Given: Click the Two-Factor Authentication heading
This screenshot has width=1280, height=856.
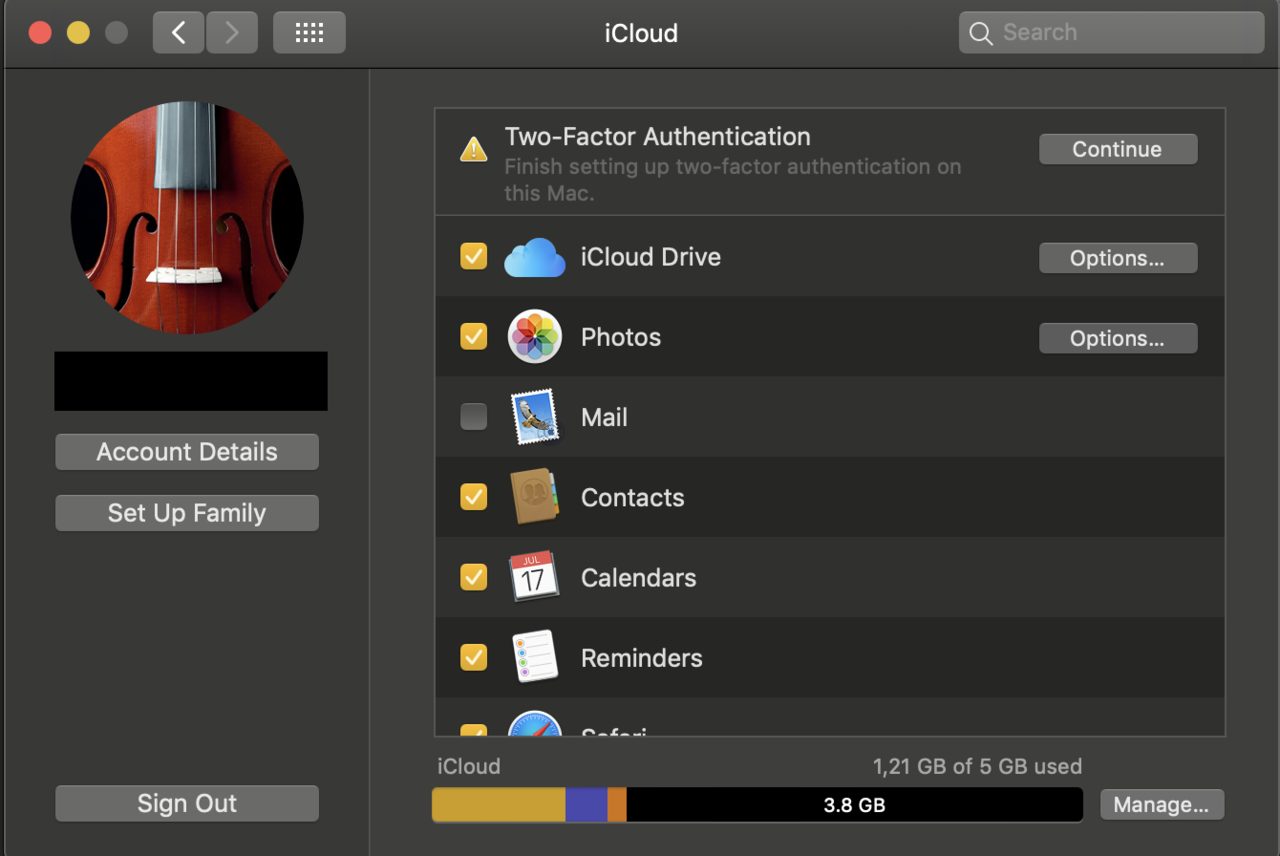Looking at the screenshot, I should point(657,136).
